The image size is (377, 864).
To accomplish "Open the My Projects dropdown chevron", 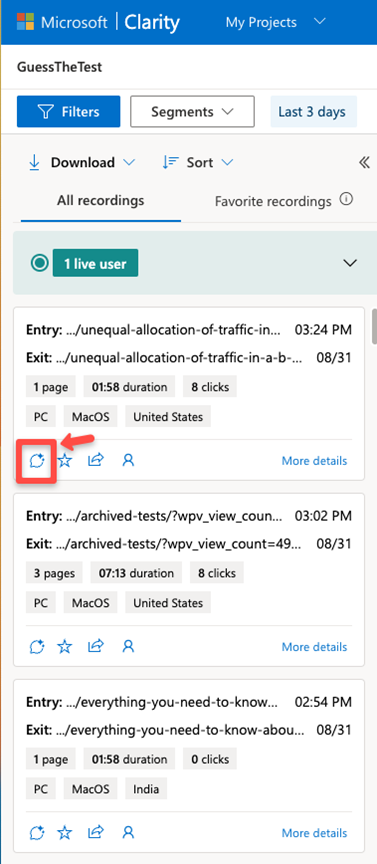I will (319, 22).
